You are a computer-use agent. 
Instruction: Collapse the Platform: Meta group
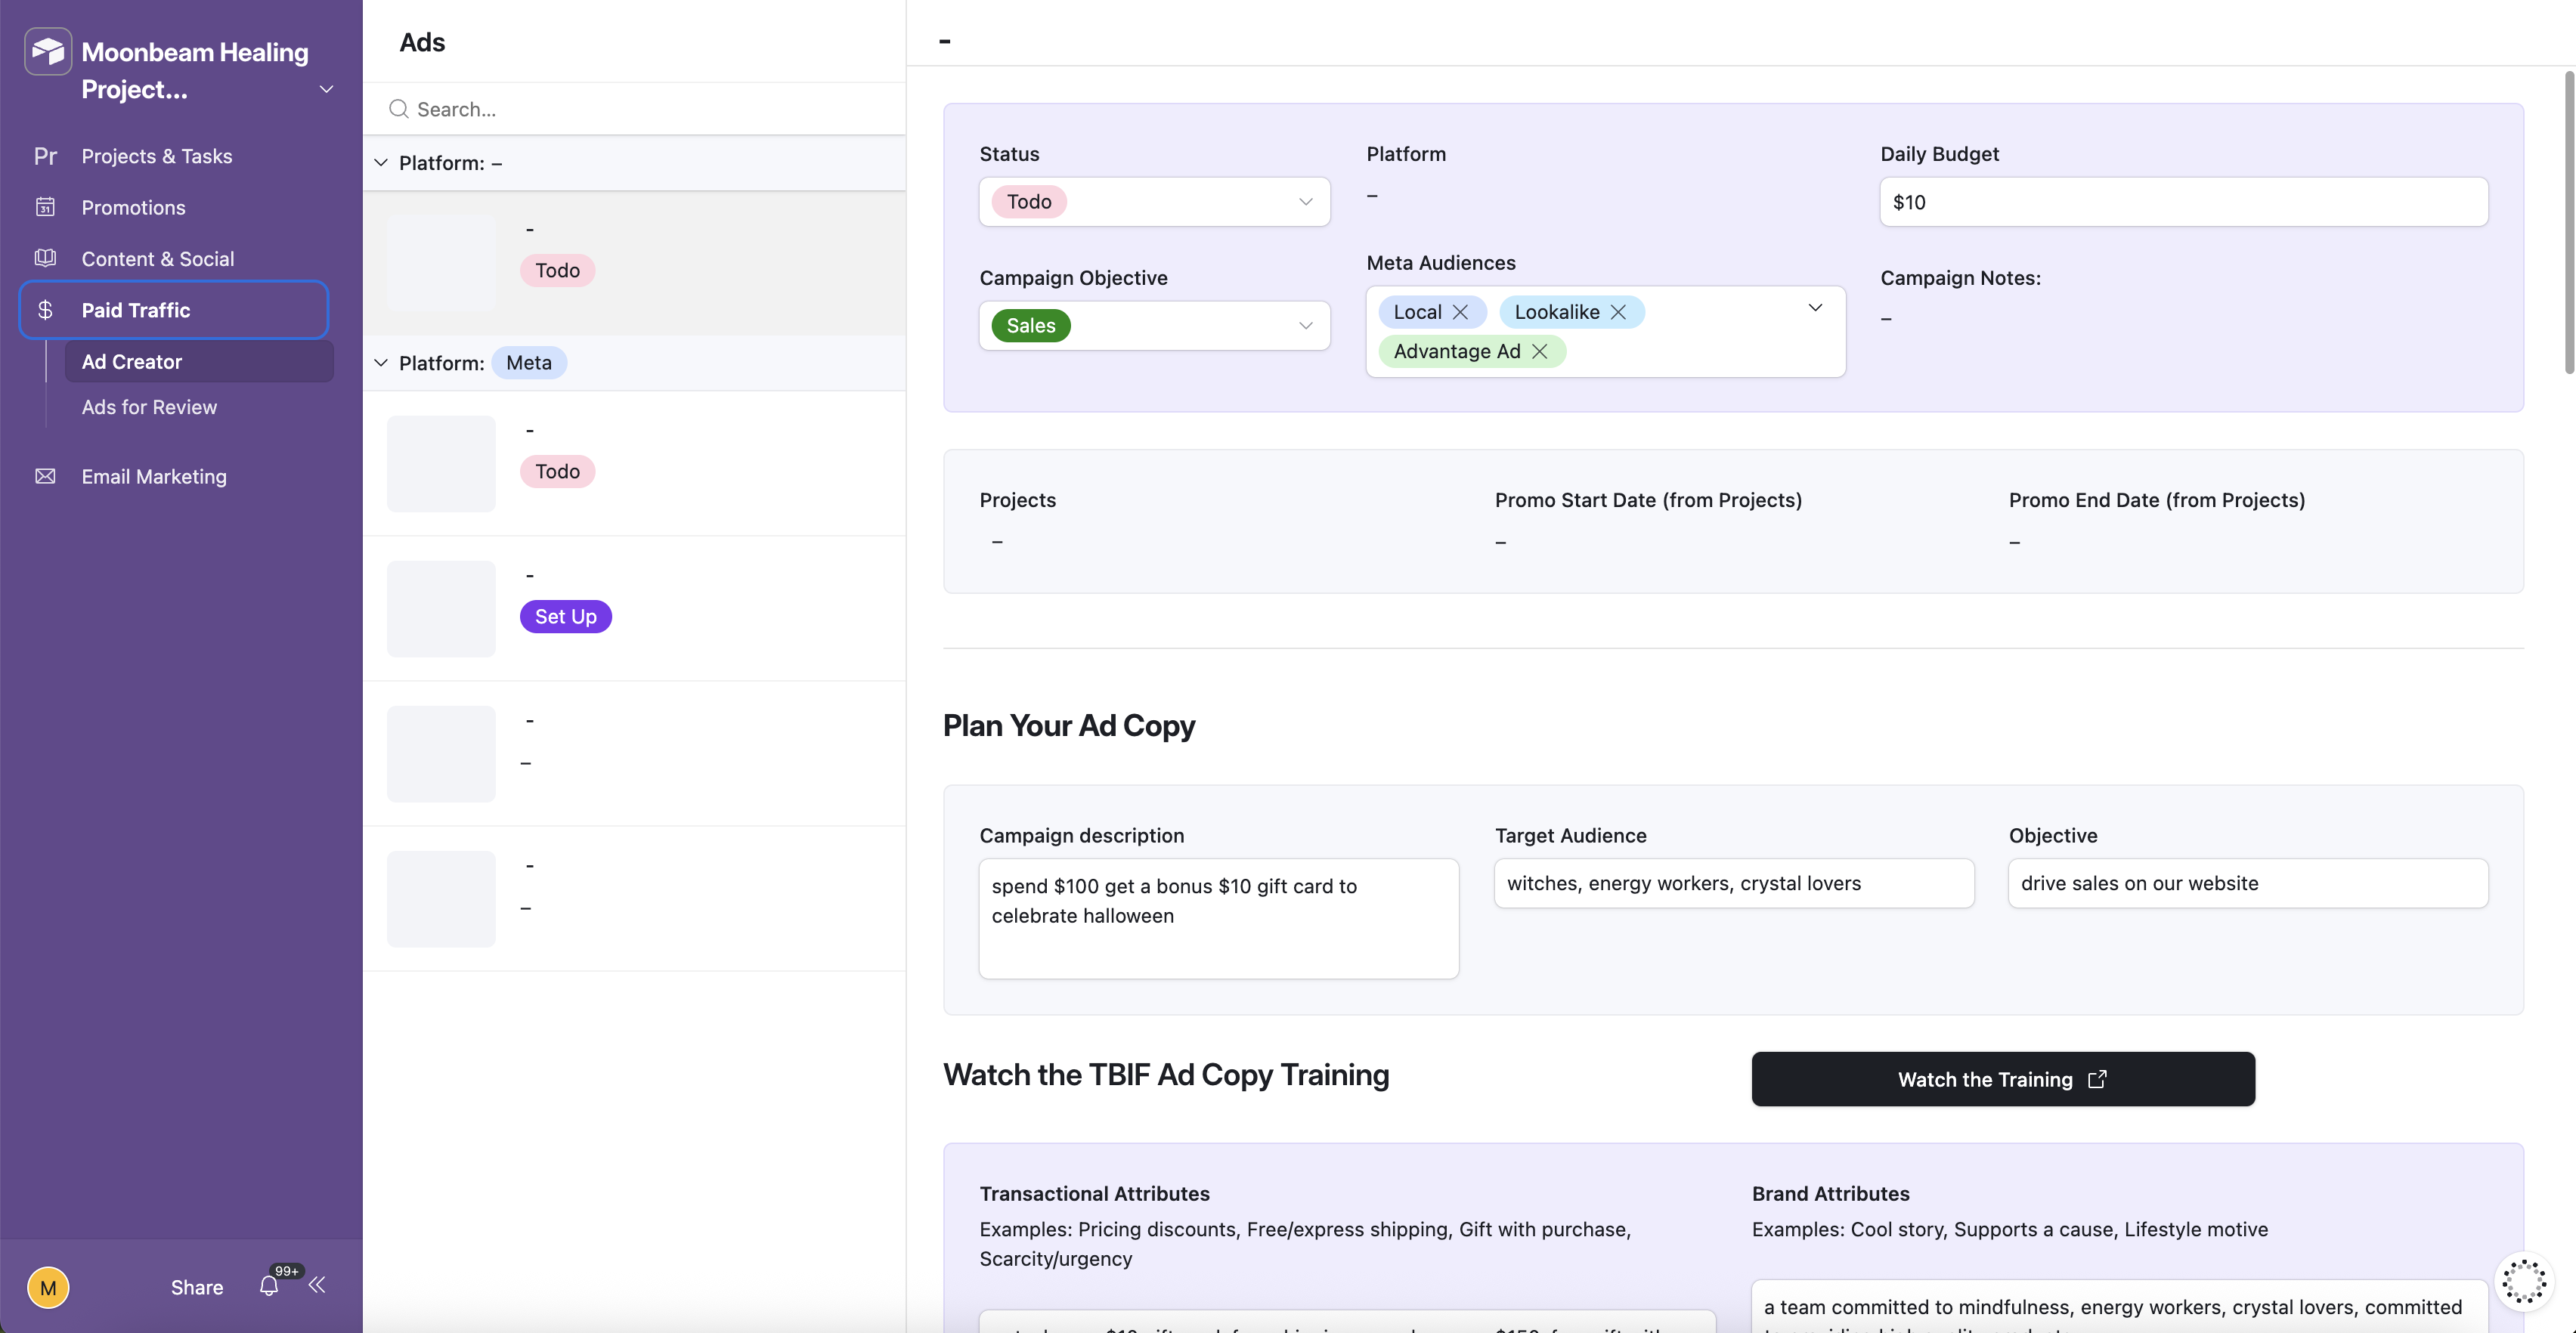(381, 363)
